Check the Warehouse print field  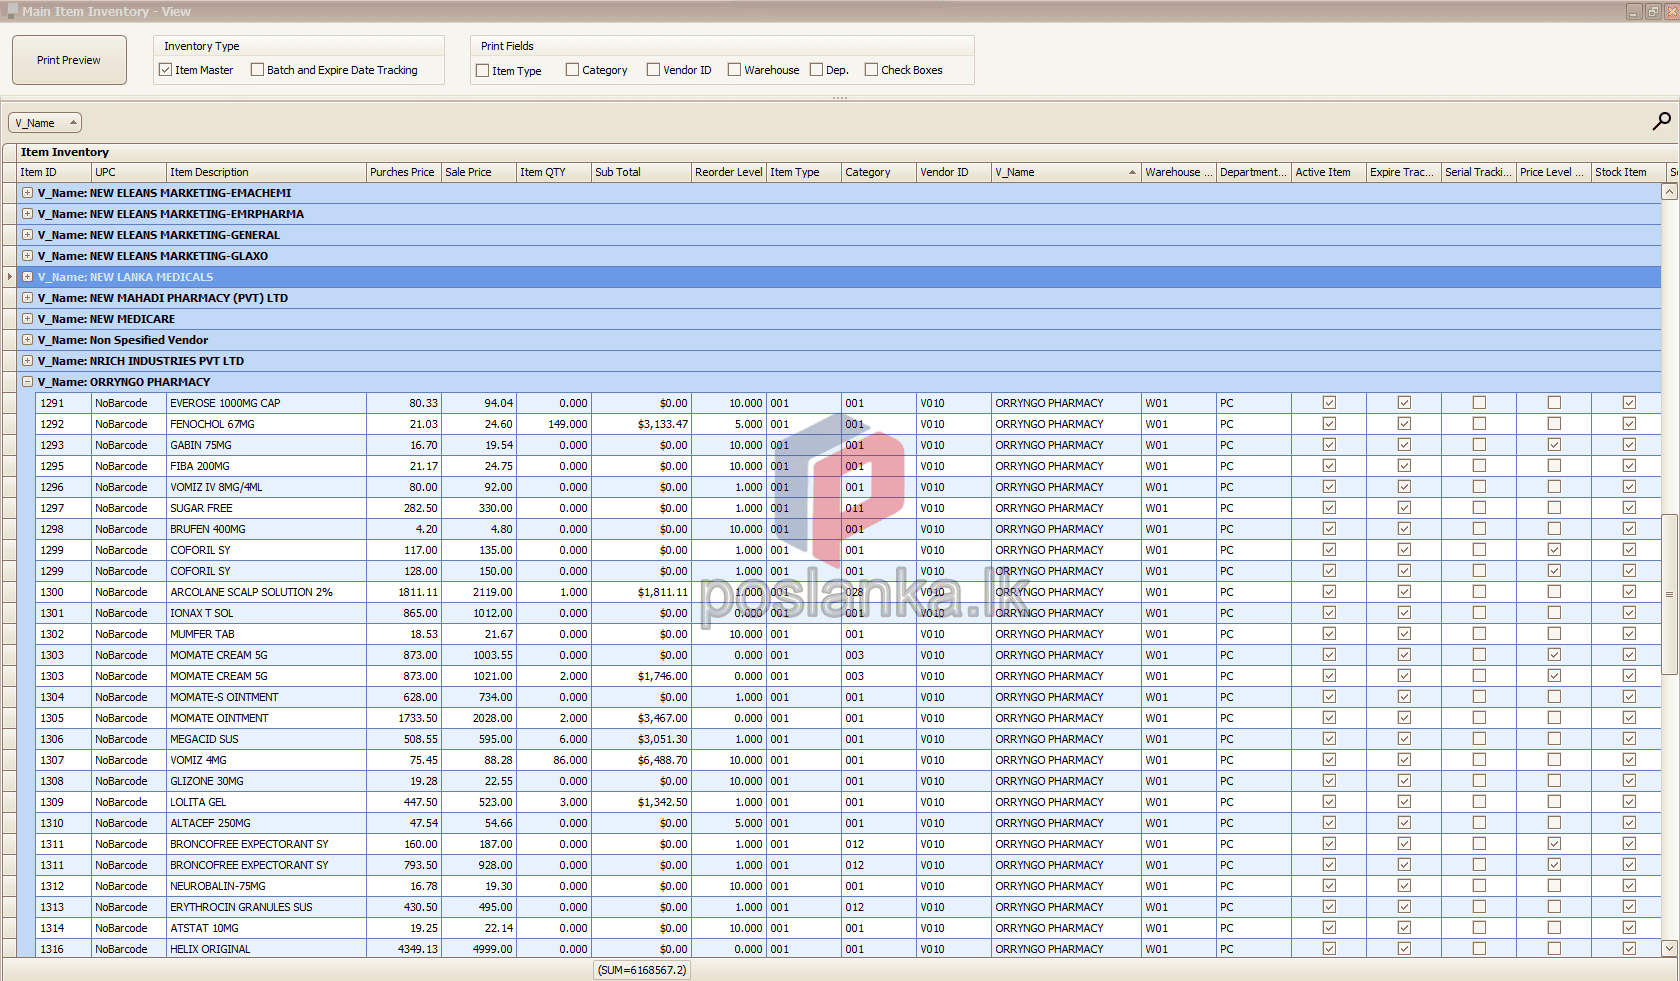pos(734,70)
